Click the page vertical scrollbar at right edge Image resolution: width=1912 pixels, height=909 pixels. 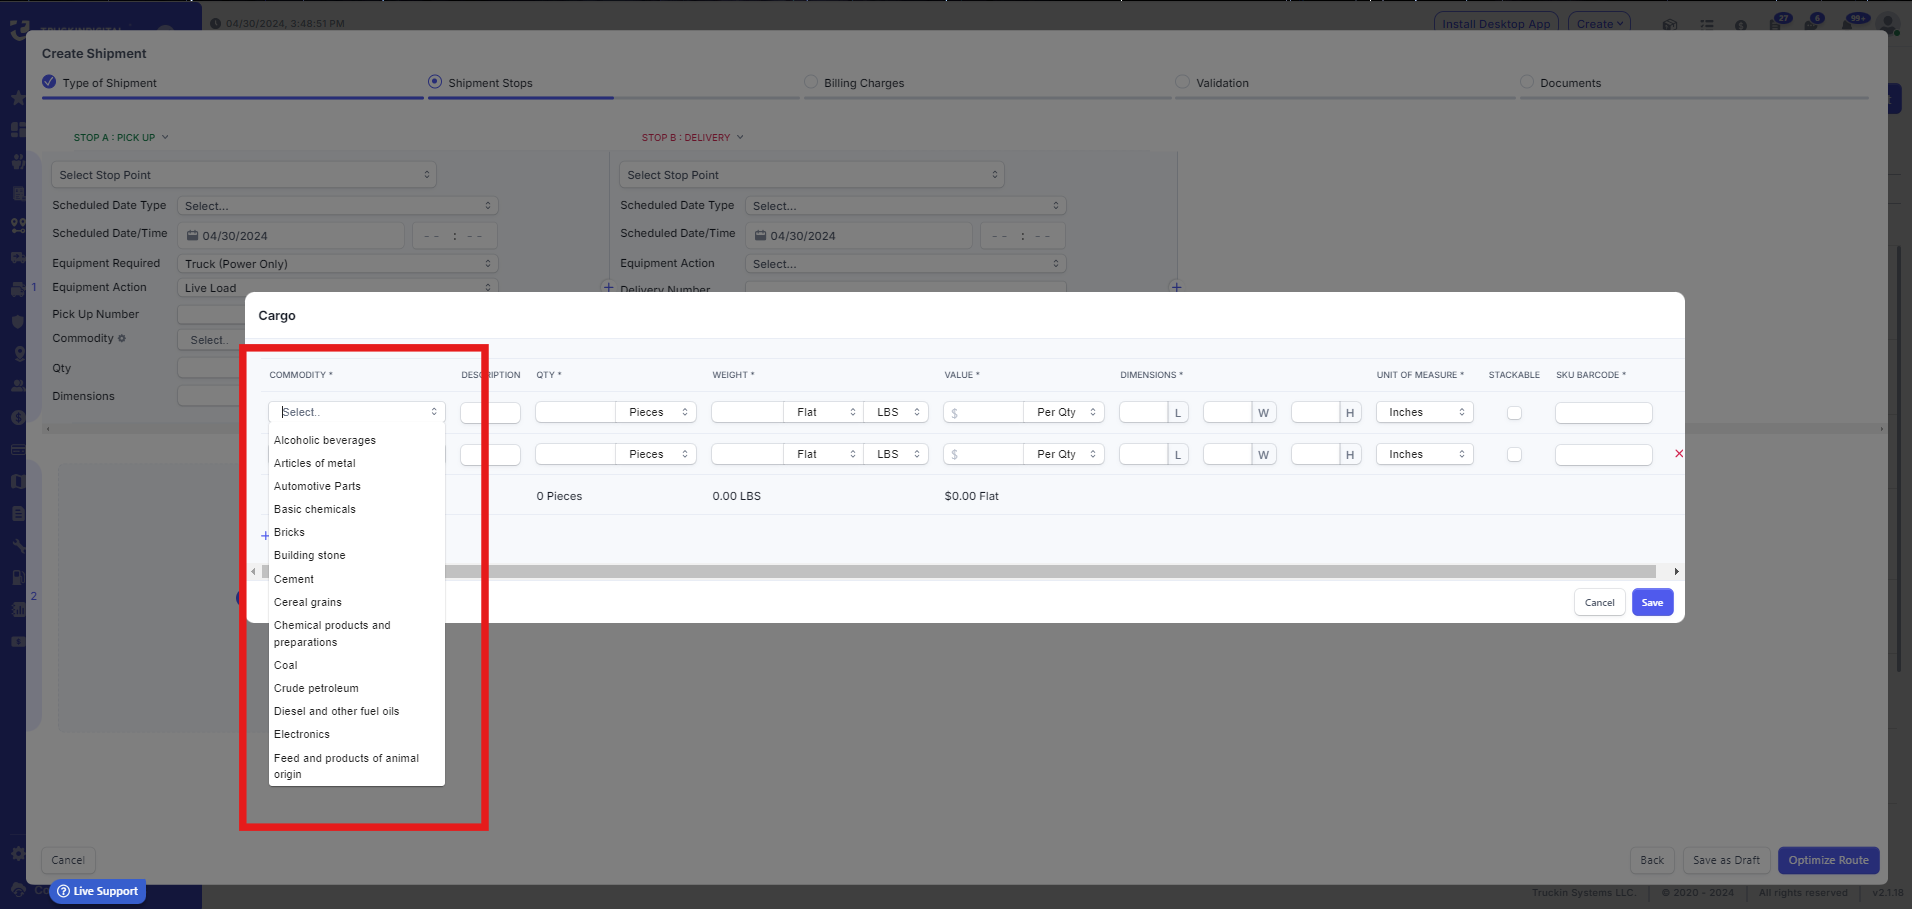1898,458
